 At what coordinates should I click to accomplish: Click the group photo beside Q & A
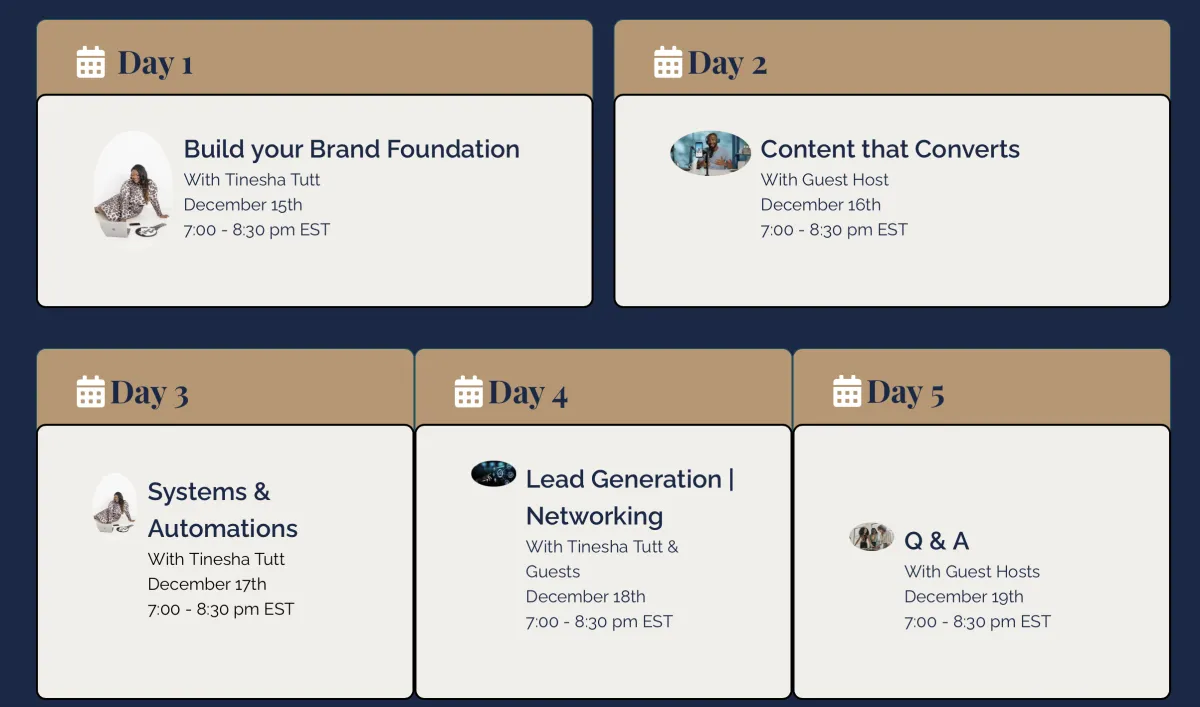(x=872, y=536)
